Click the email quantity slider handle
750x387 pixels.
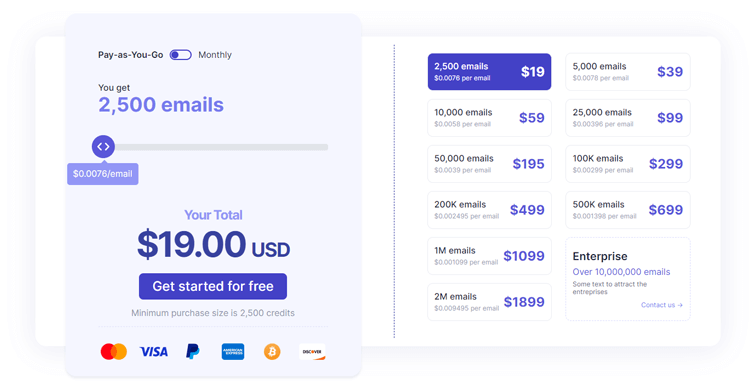pos(103,147)
